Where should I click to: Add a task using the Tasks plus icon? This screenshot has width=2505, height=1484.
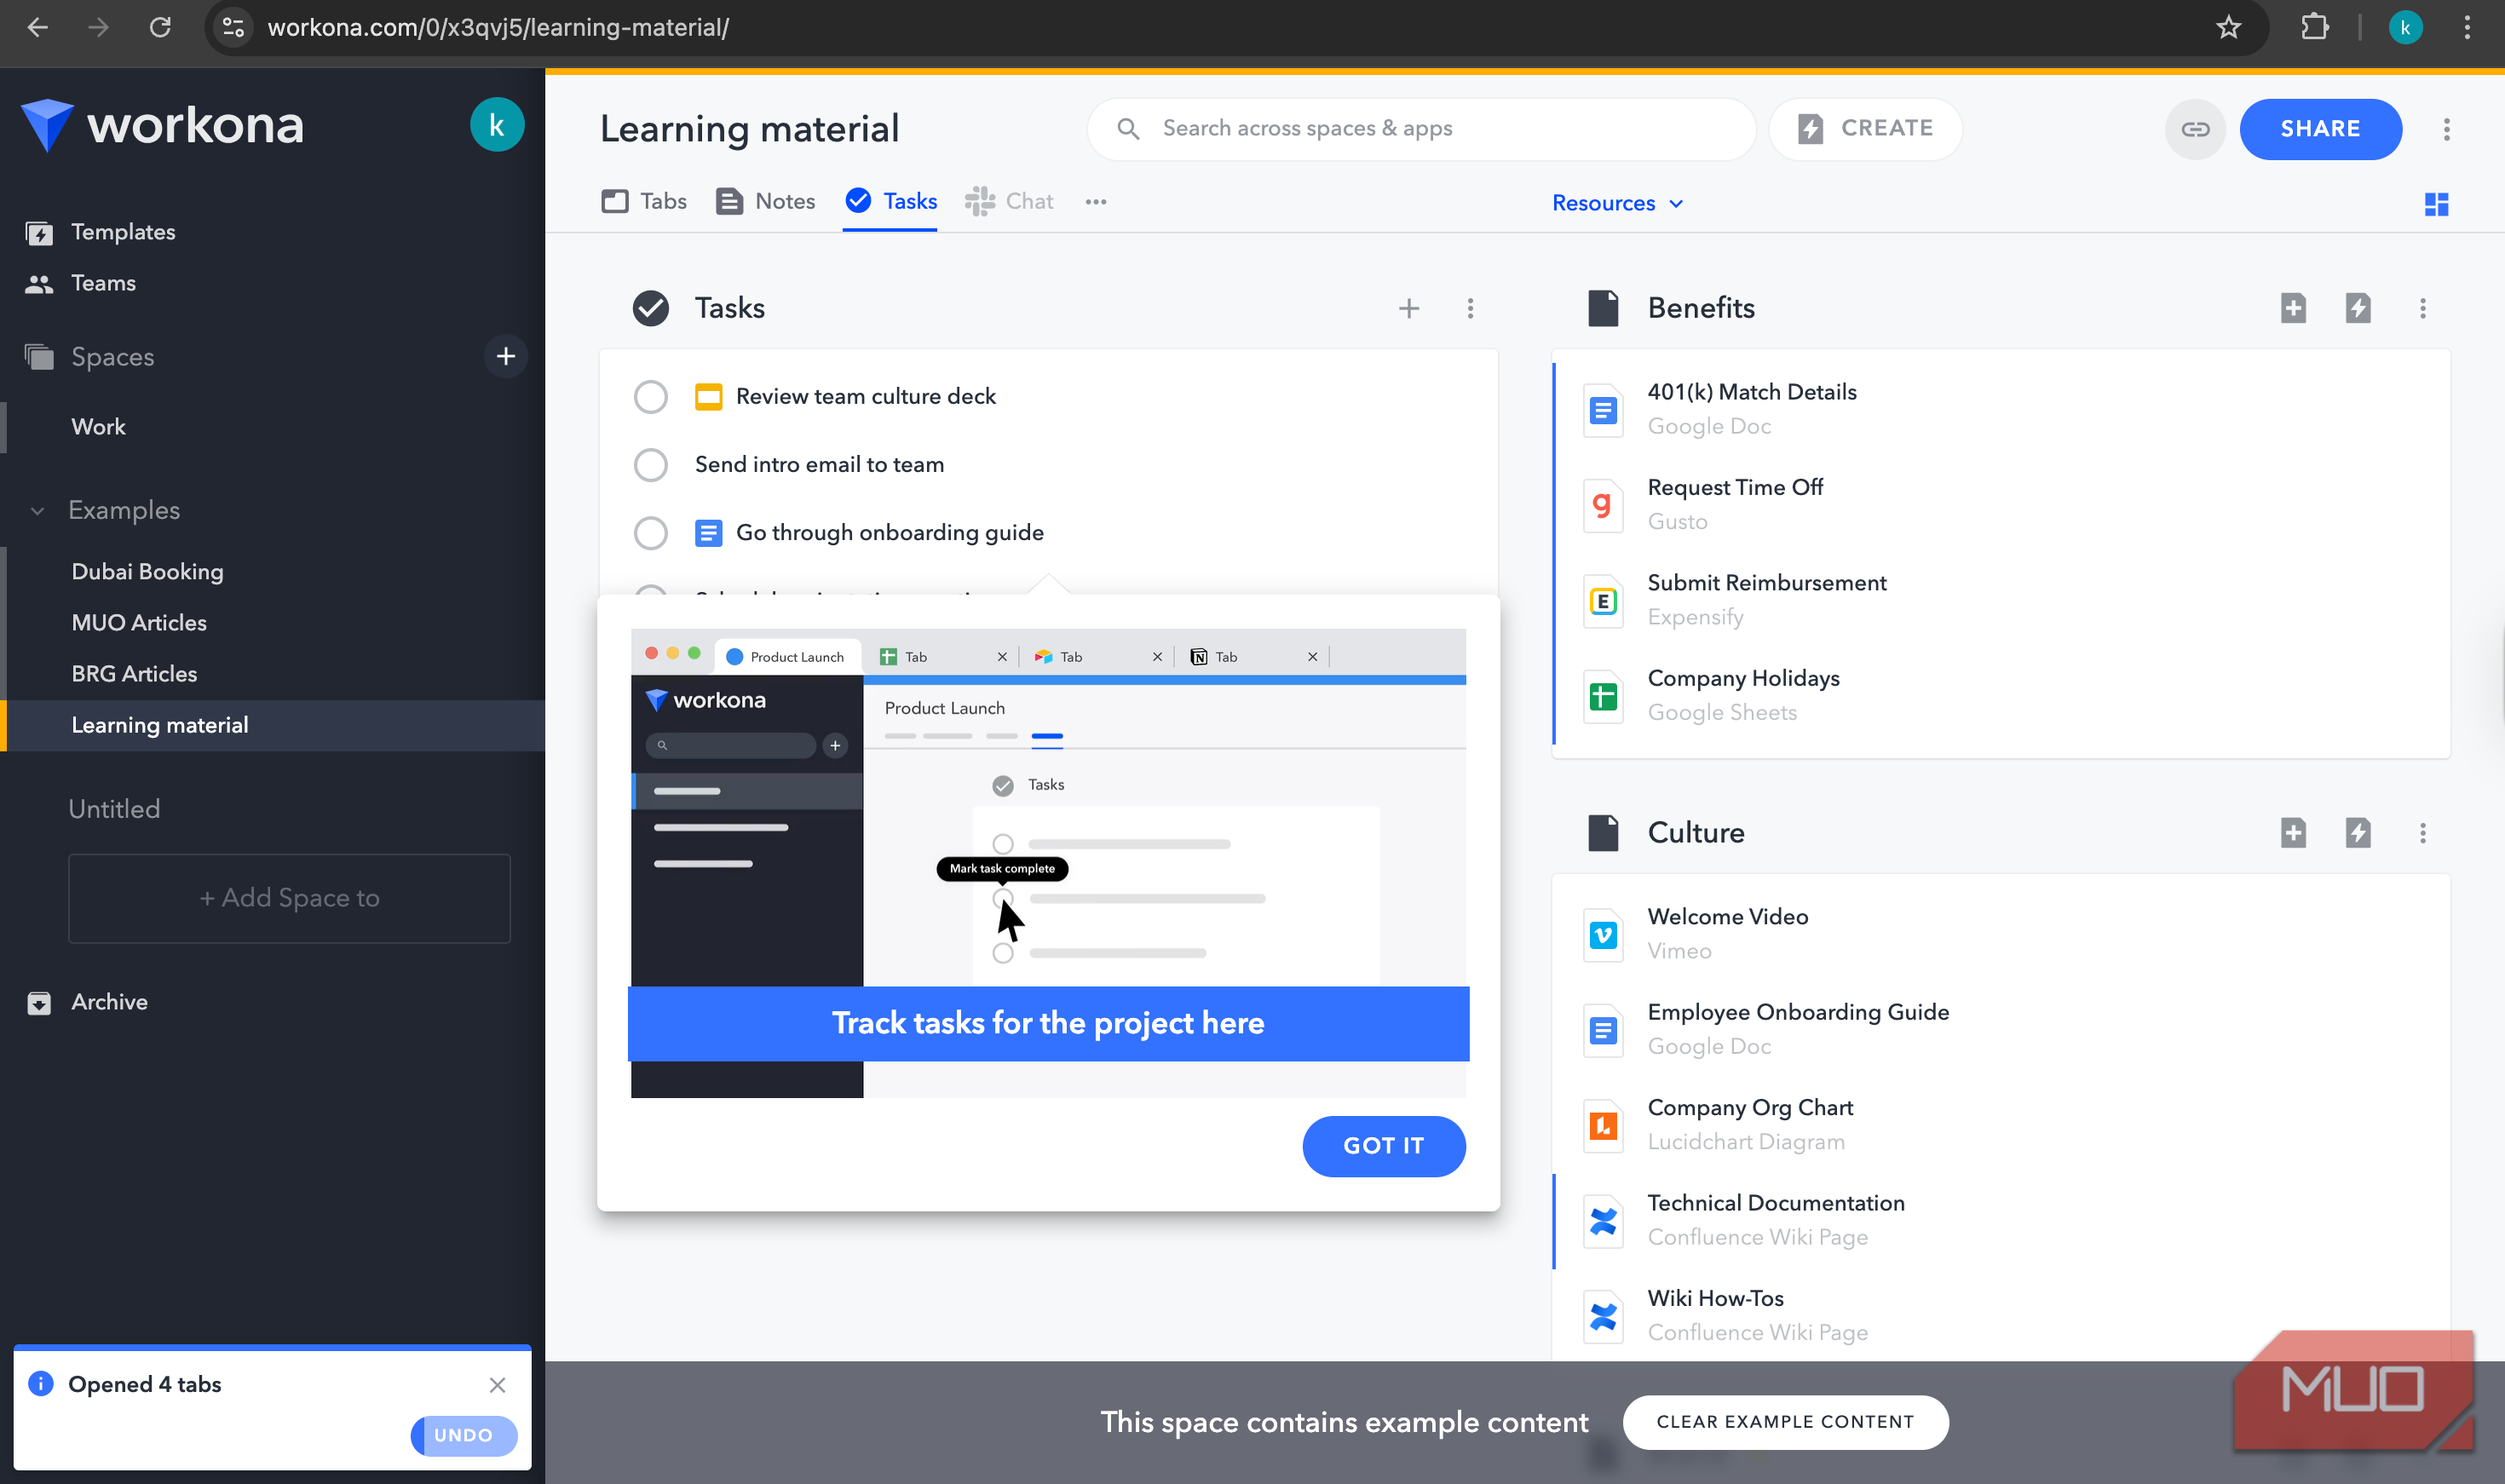(1408, 308)
